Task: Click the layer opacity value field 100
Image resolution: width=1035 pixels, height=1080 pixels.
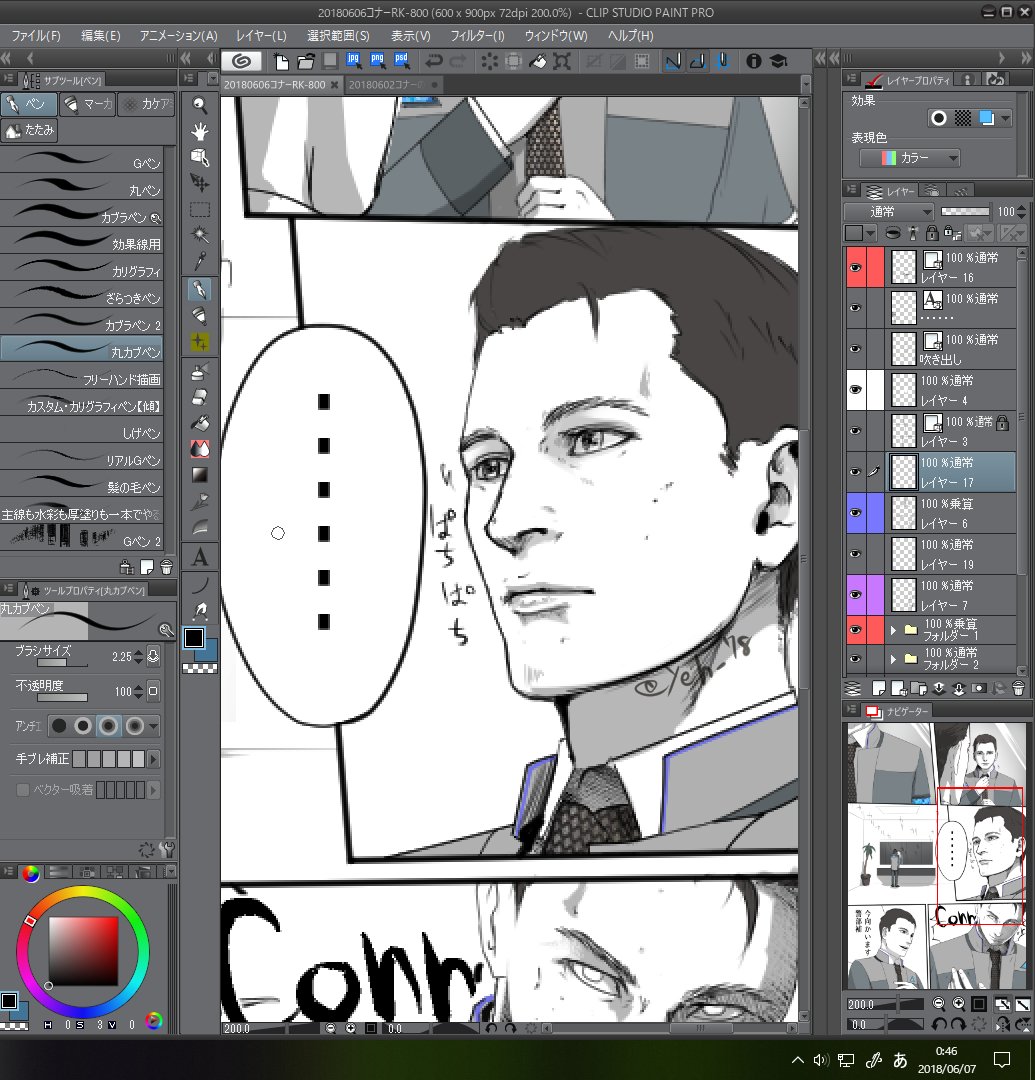Action: 1005,211
